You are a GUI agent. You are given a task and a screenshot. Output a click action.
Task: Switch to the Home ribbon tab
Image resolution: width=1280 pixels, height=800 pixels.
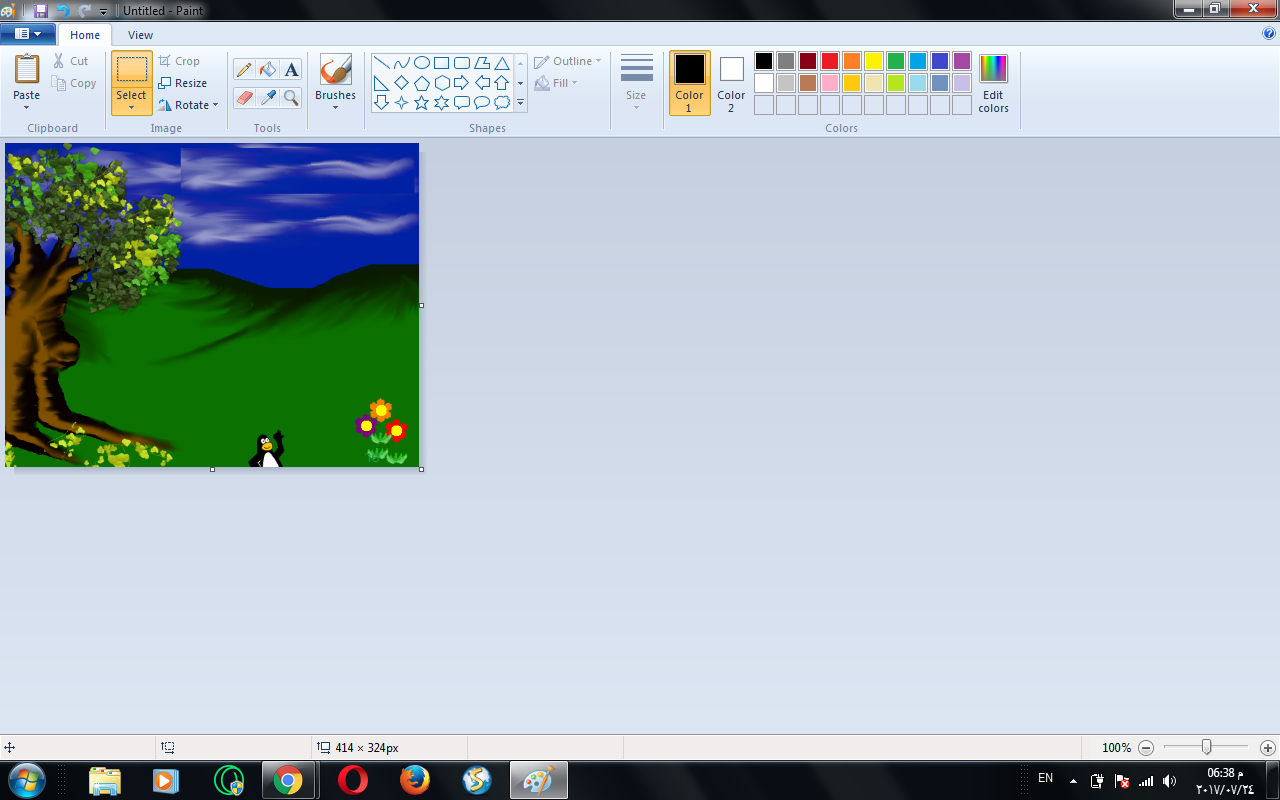(85, 35)
